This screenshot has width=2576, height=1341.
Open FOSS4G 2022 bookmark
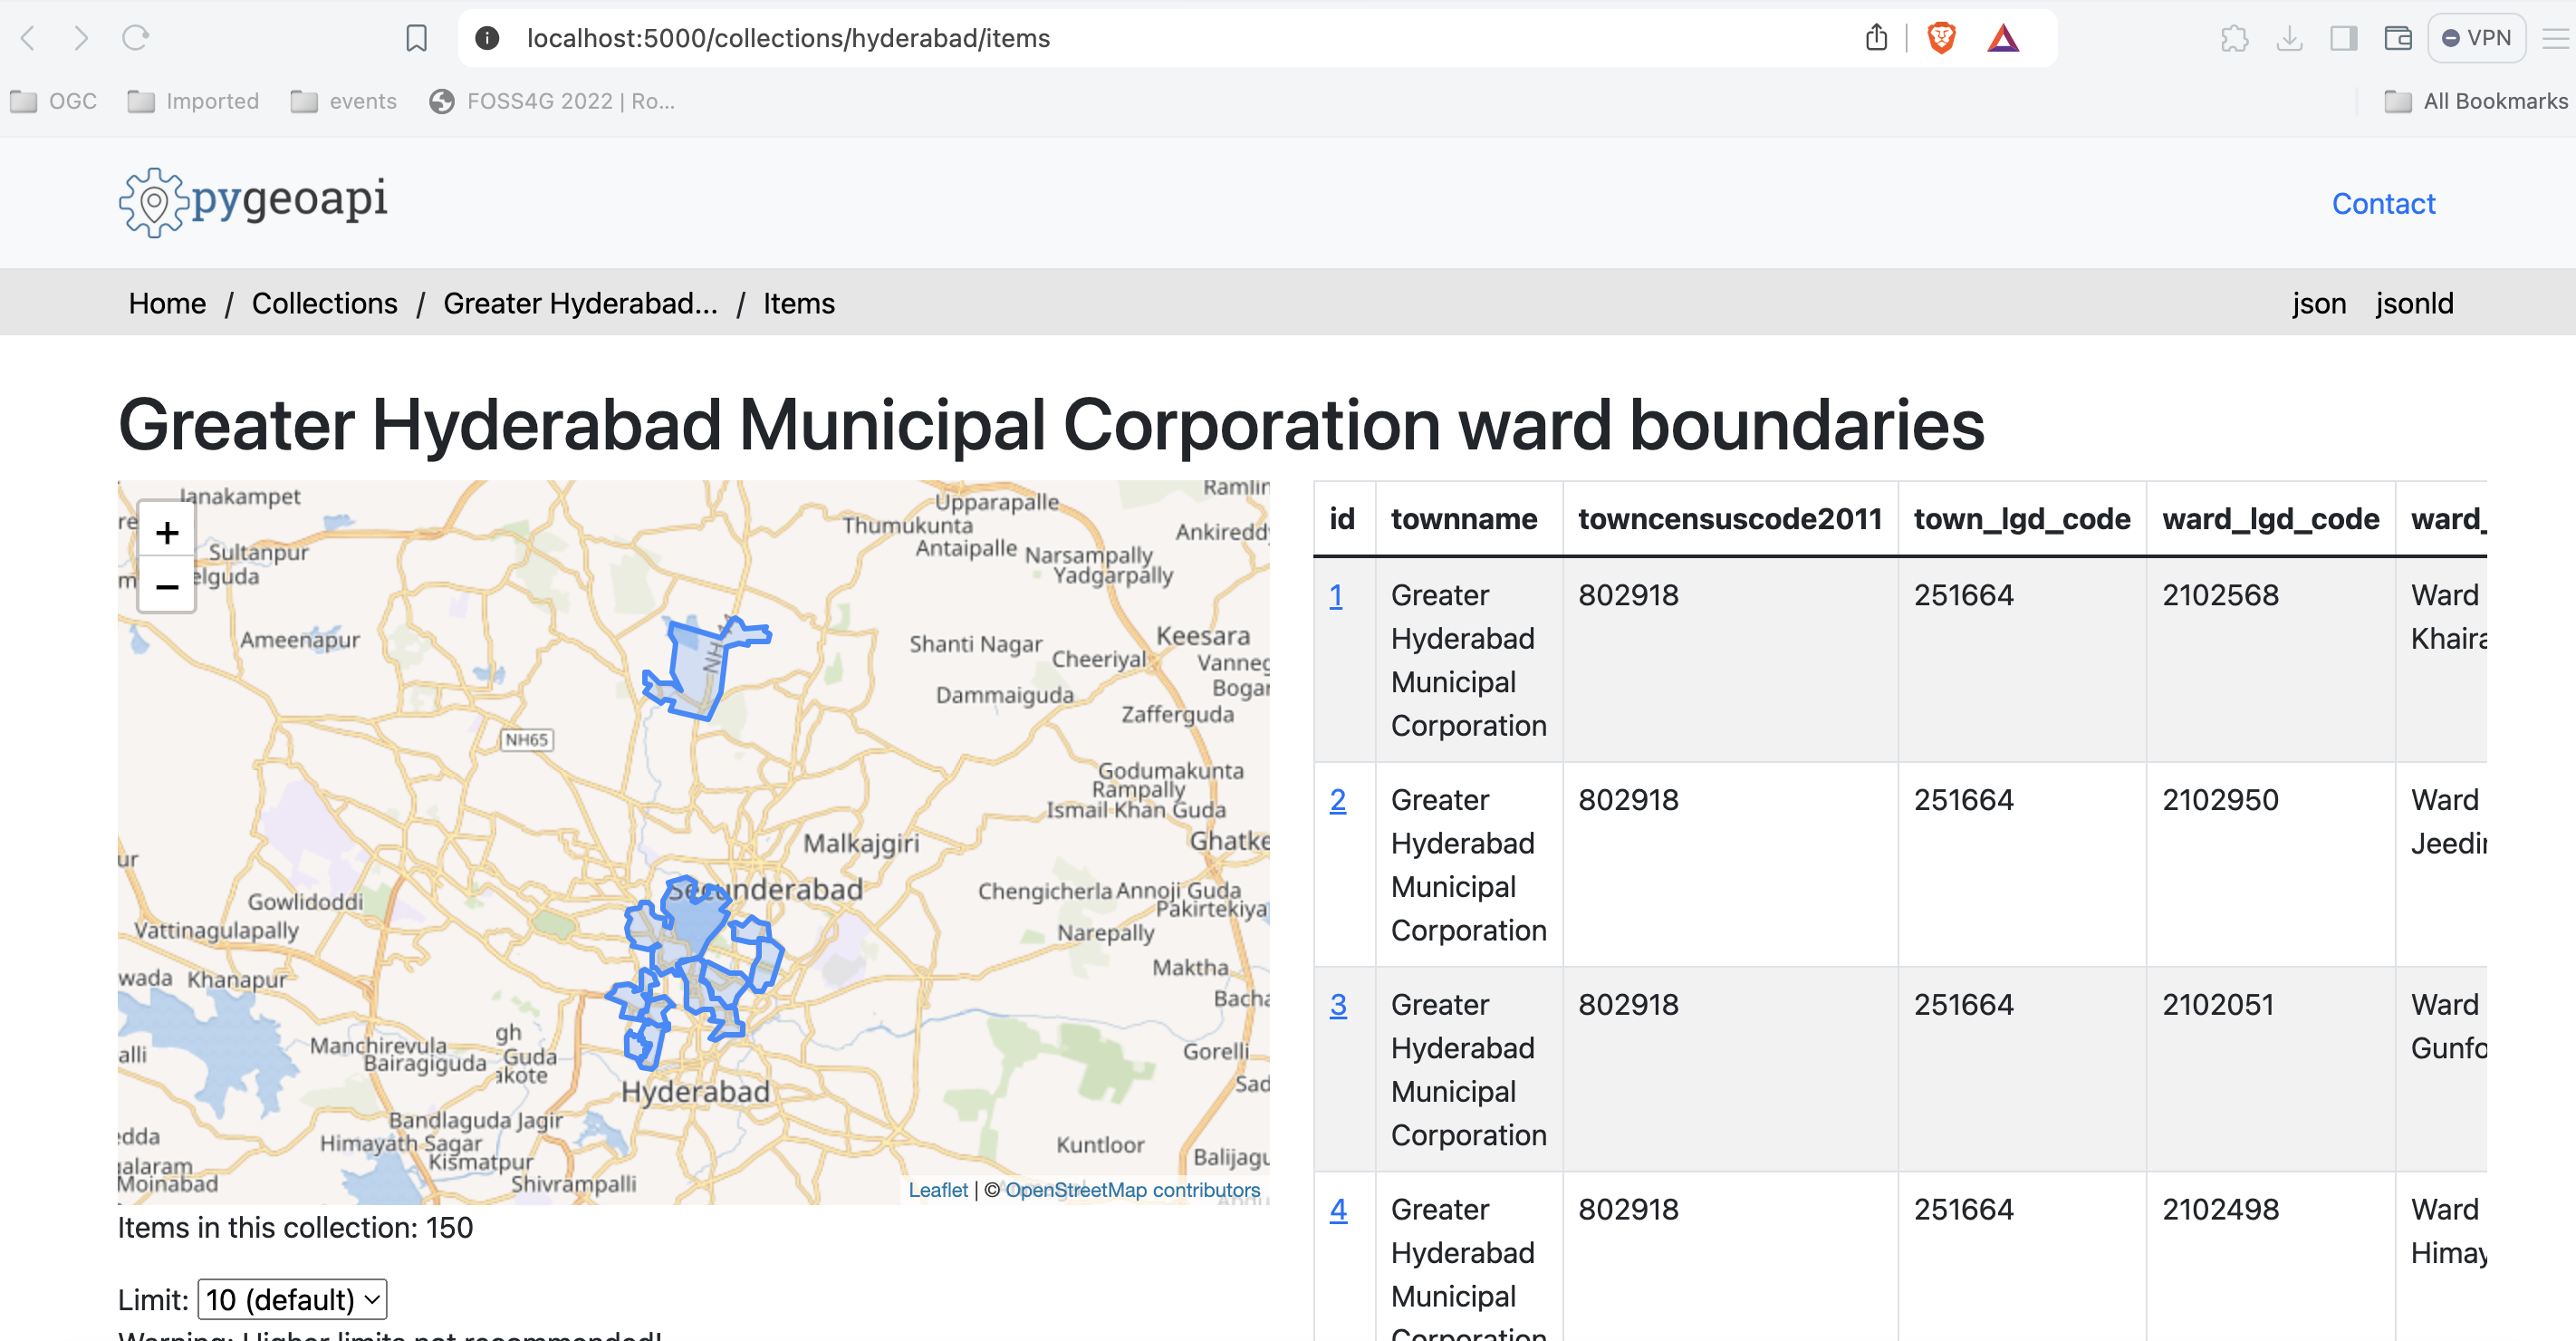click(552, 101)
